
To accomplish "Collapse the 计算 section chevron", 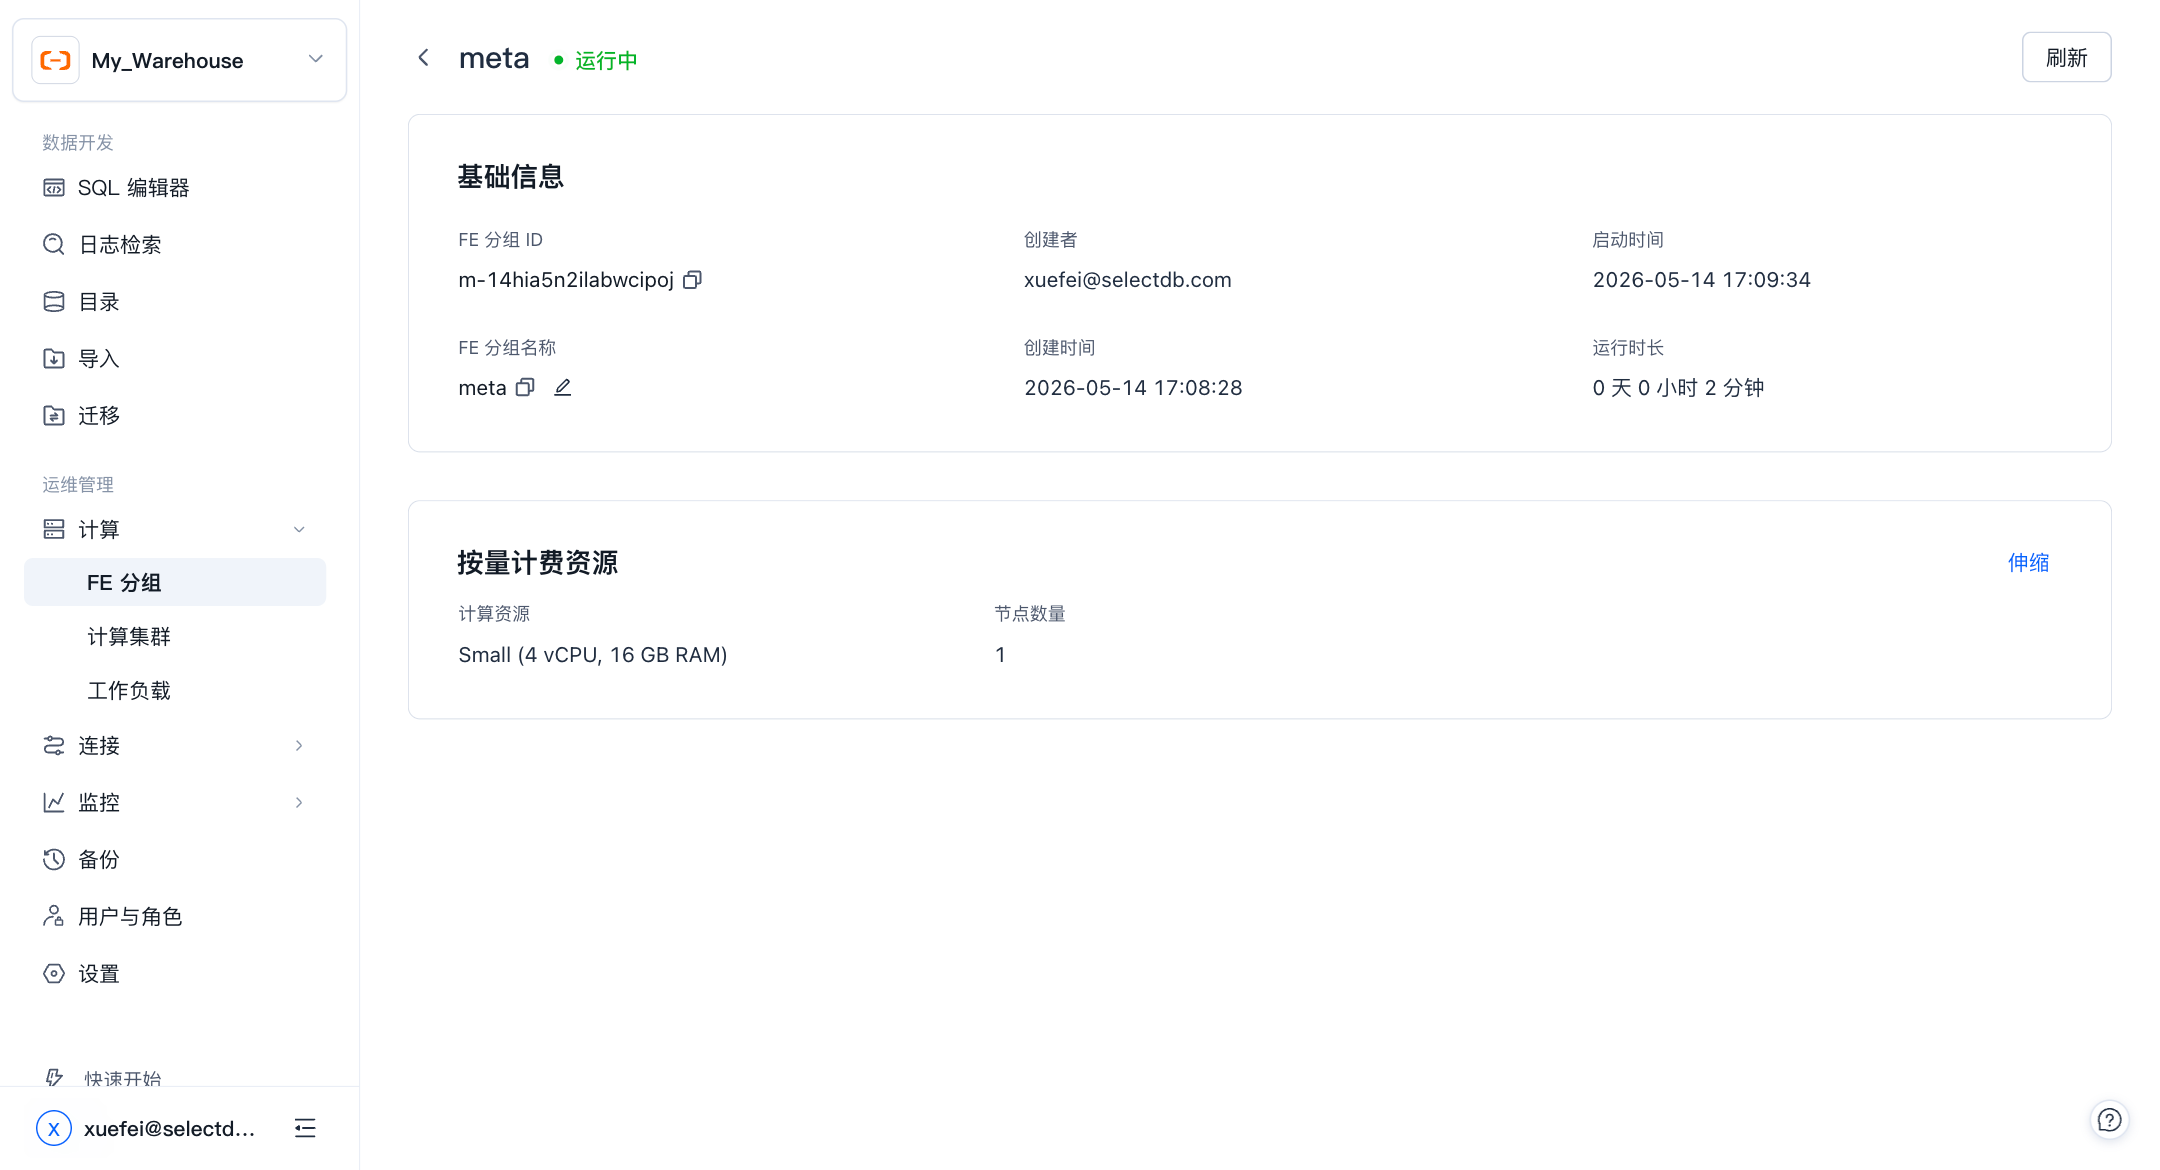I will [299, 530].
